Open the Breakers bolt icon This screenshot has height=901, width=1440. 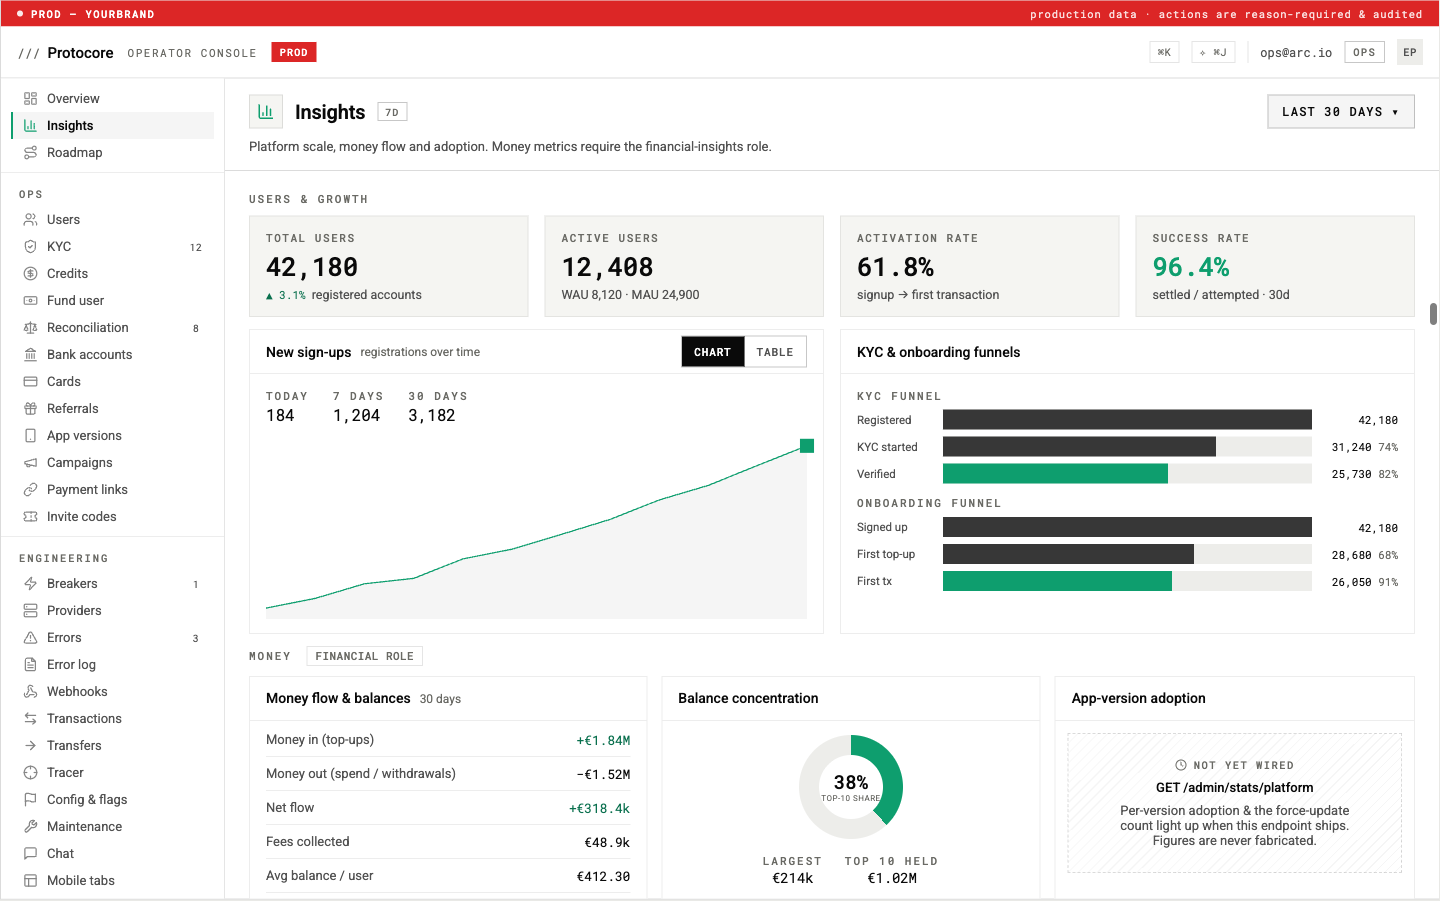30,584
